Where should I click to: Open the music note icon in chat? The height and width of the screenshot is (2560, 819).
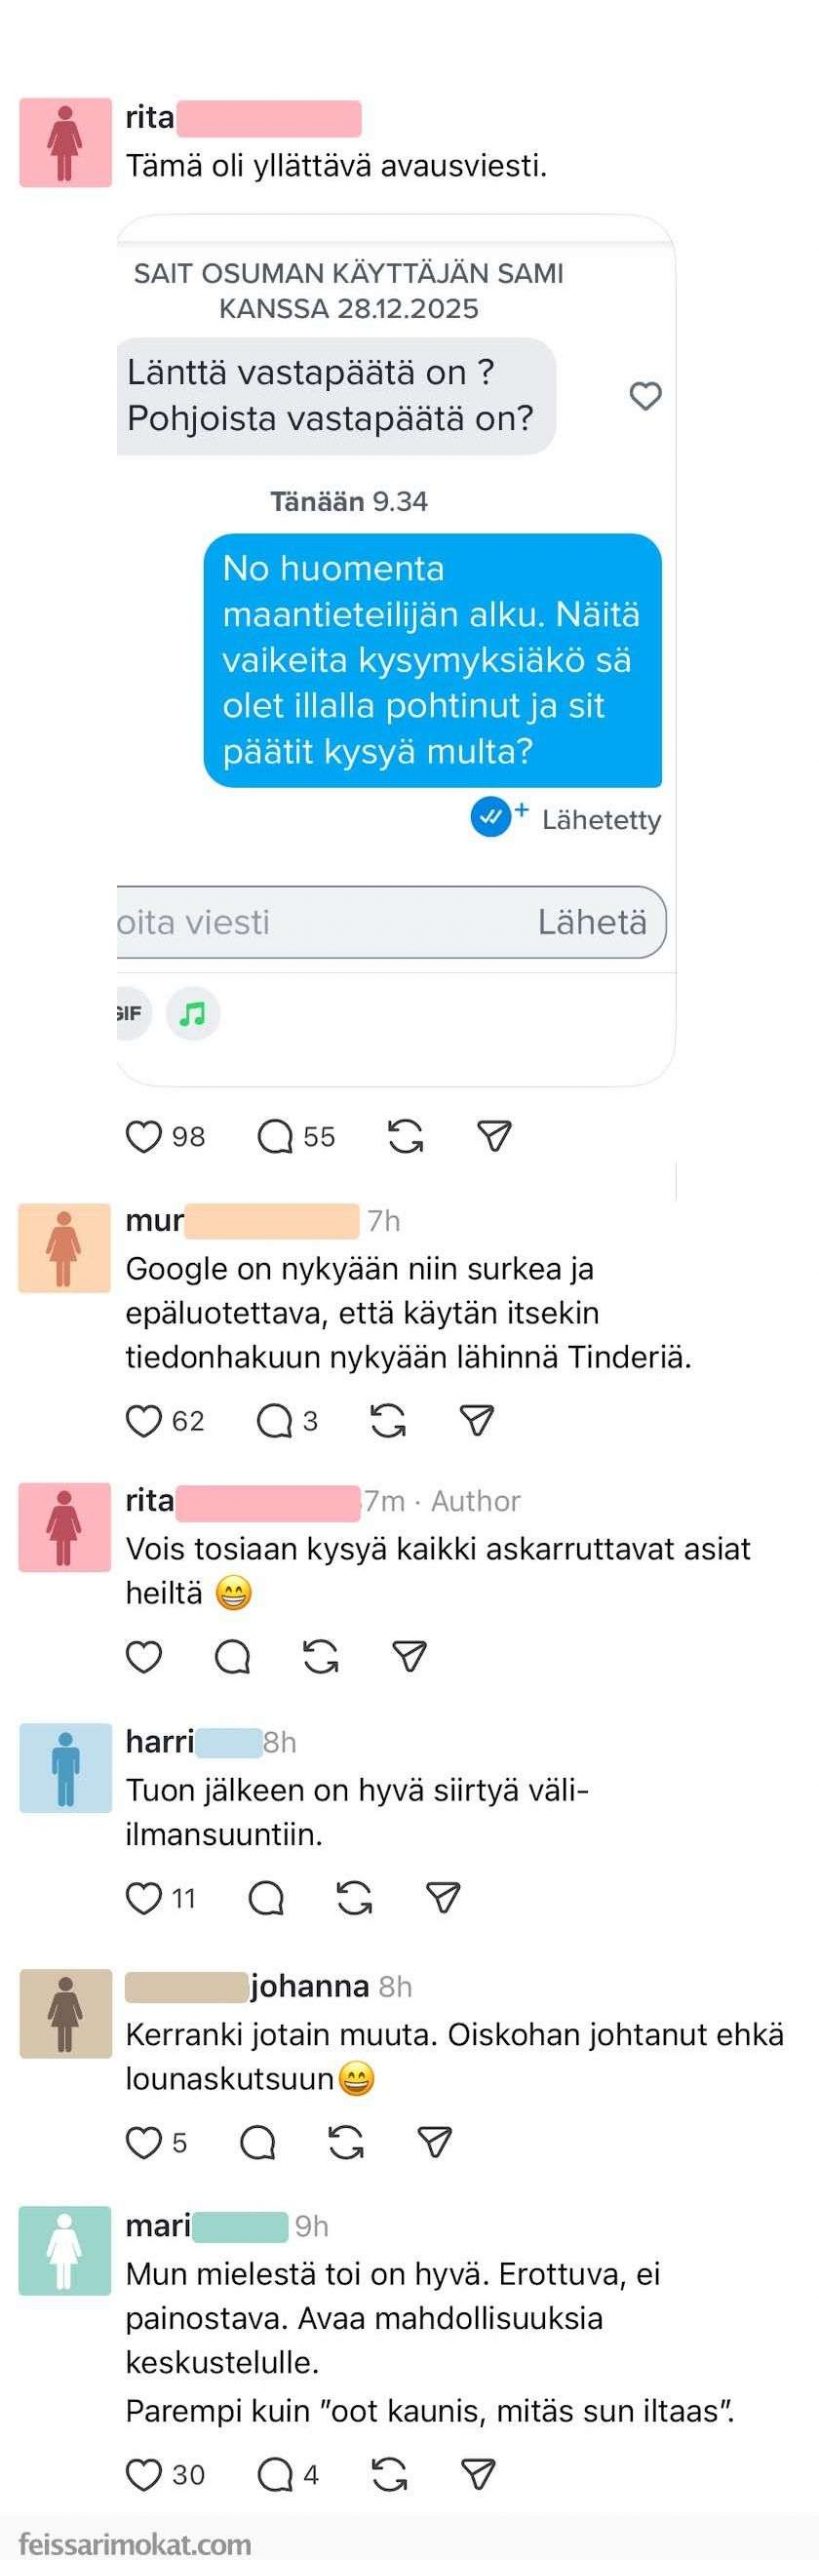click(192, 1014)
